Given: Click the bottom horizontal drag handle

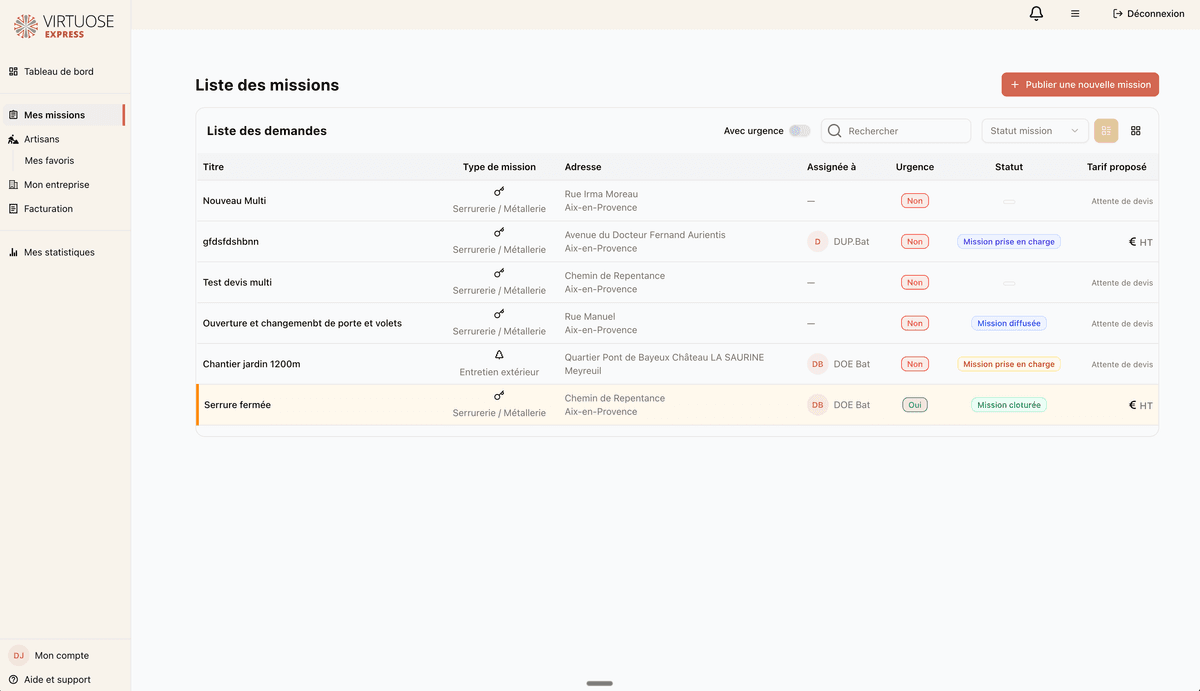Looking at the screenshot, I should (x=600, y=683).
